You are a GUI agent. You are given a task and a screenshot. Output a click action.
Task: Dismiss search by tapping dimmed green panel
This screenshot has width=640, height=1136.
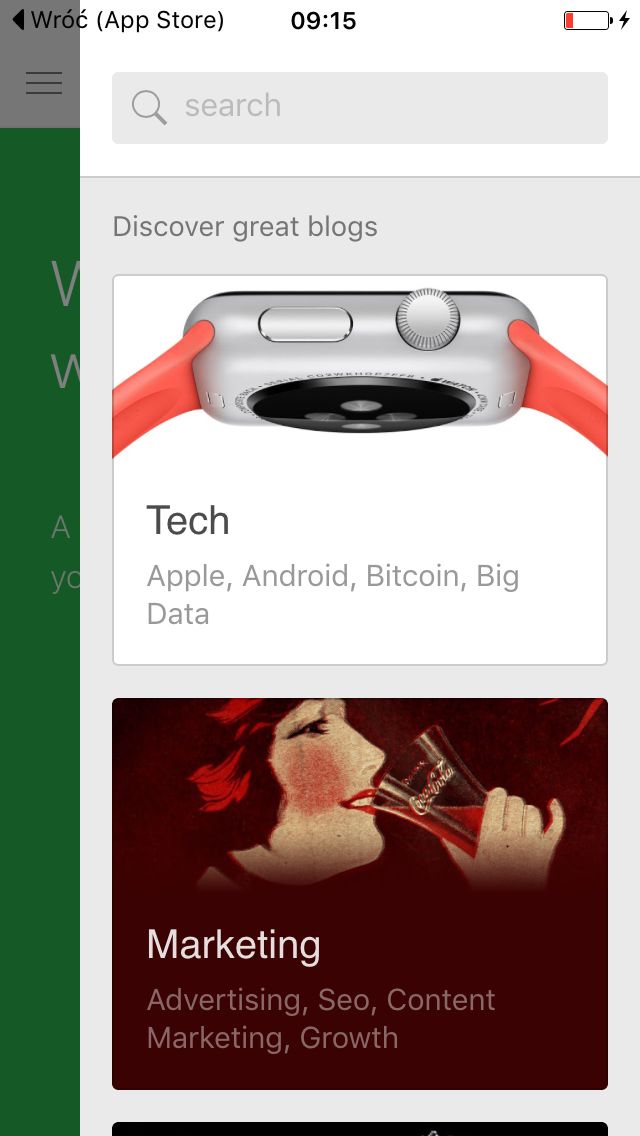[x=40, y=630]
